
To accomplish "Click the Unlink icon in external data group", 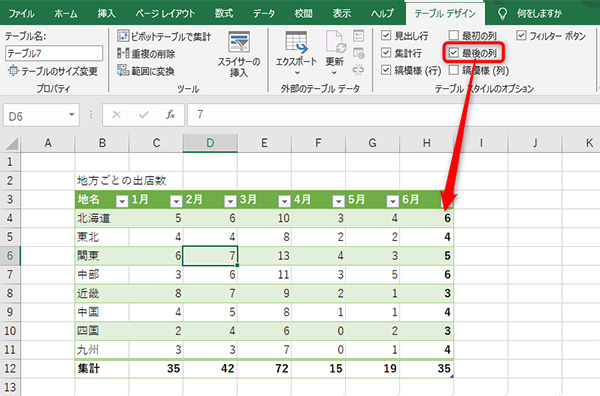I will (359, 70).
